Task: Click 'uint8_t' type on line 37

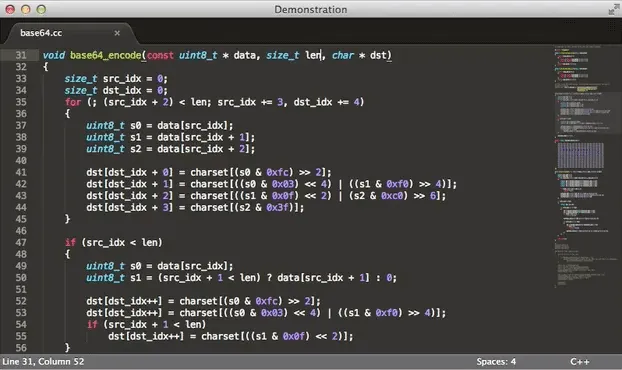Action: pos(106,125)
